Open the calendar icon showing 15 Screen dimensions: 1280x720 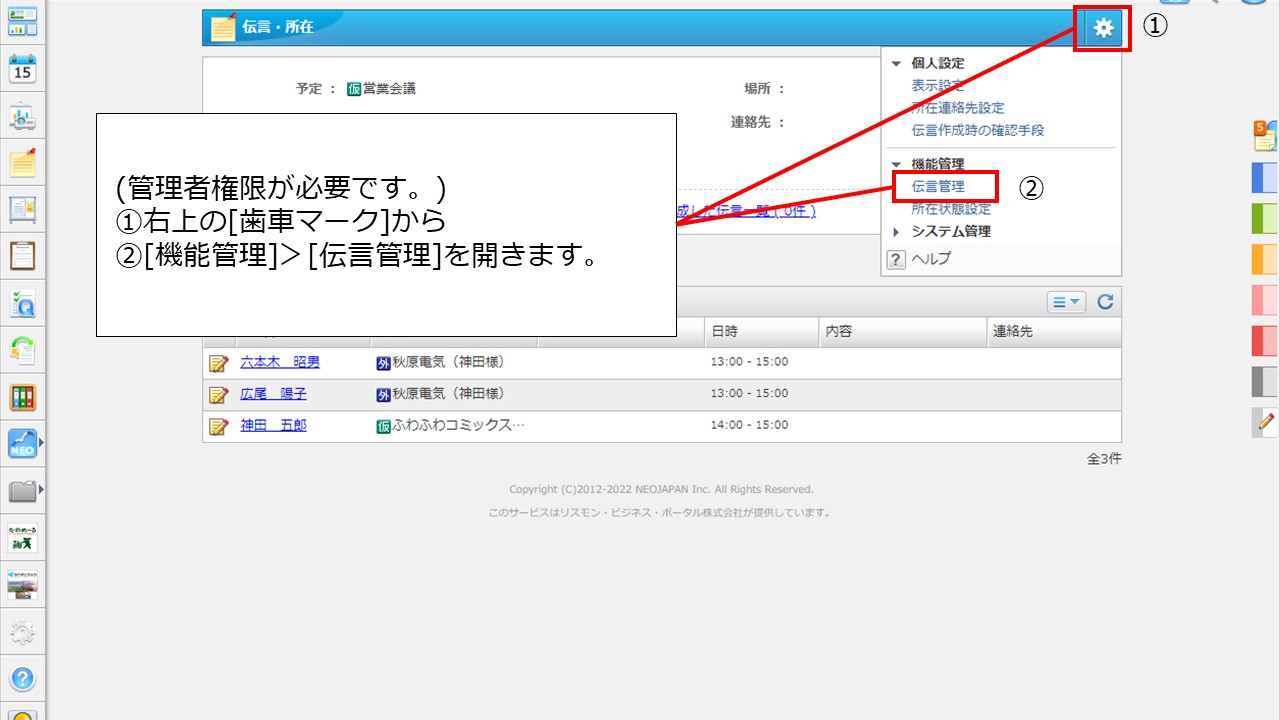[22, 68]
